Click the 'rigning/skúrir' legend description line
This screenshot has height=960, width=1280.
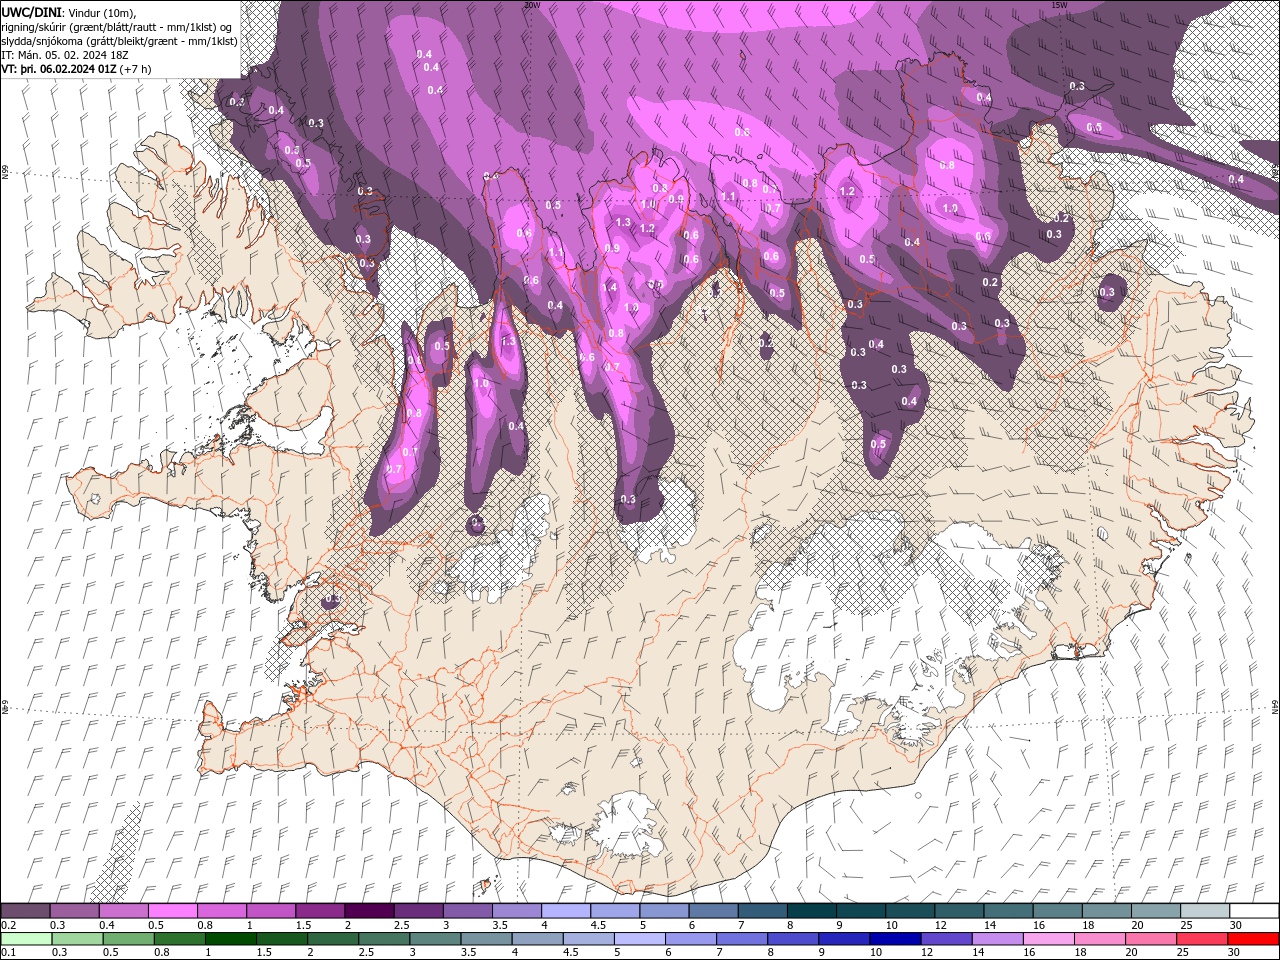(x=118, y=27)
